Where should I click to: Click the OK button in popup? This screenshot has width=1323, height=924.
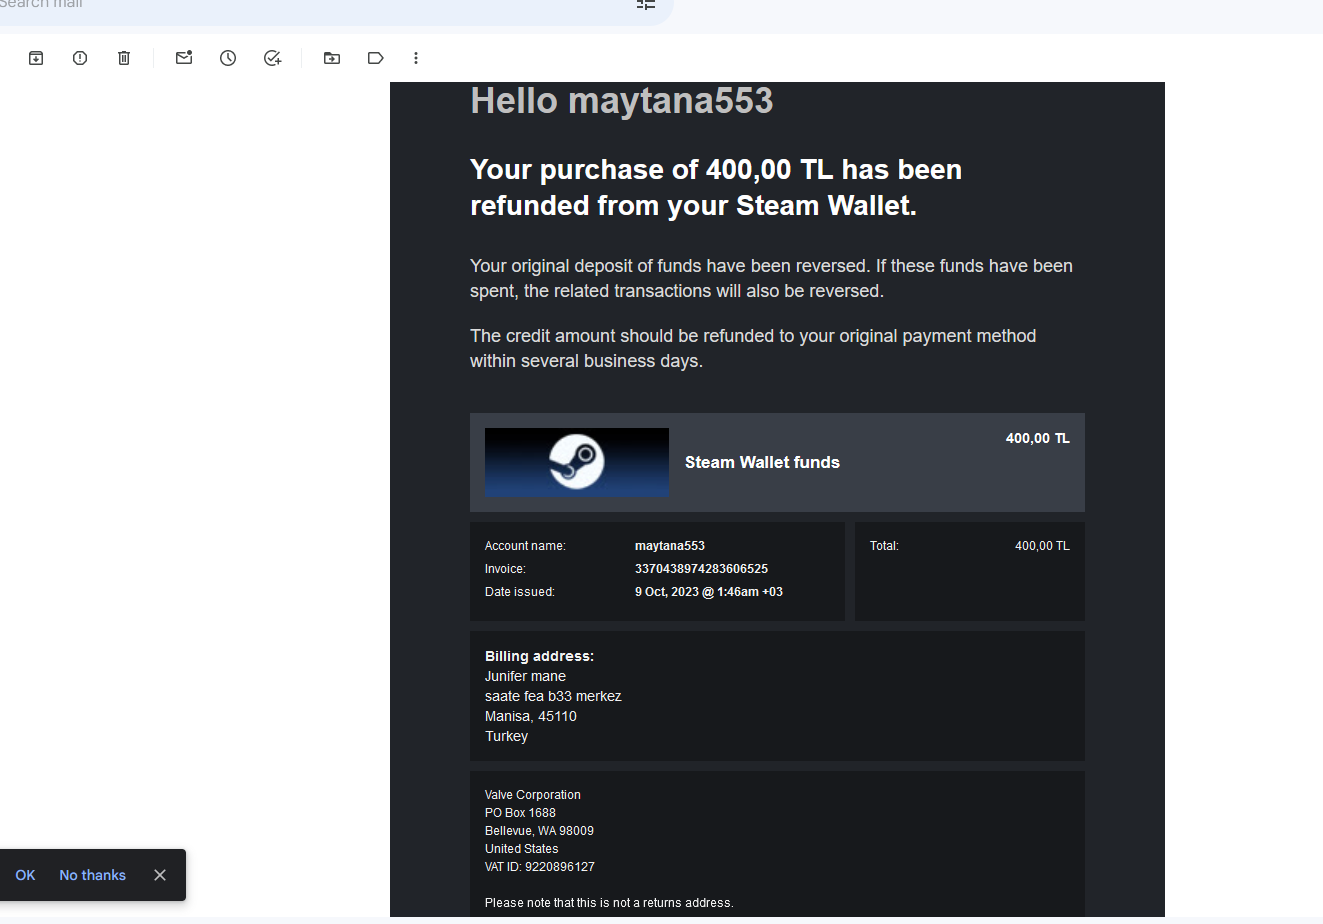[26, 875]
